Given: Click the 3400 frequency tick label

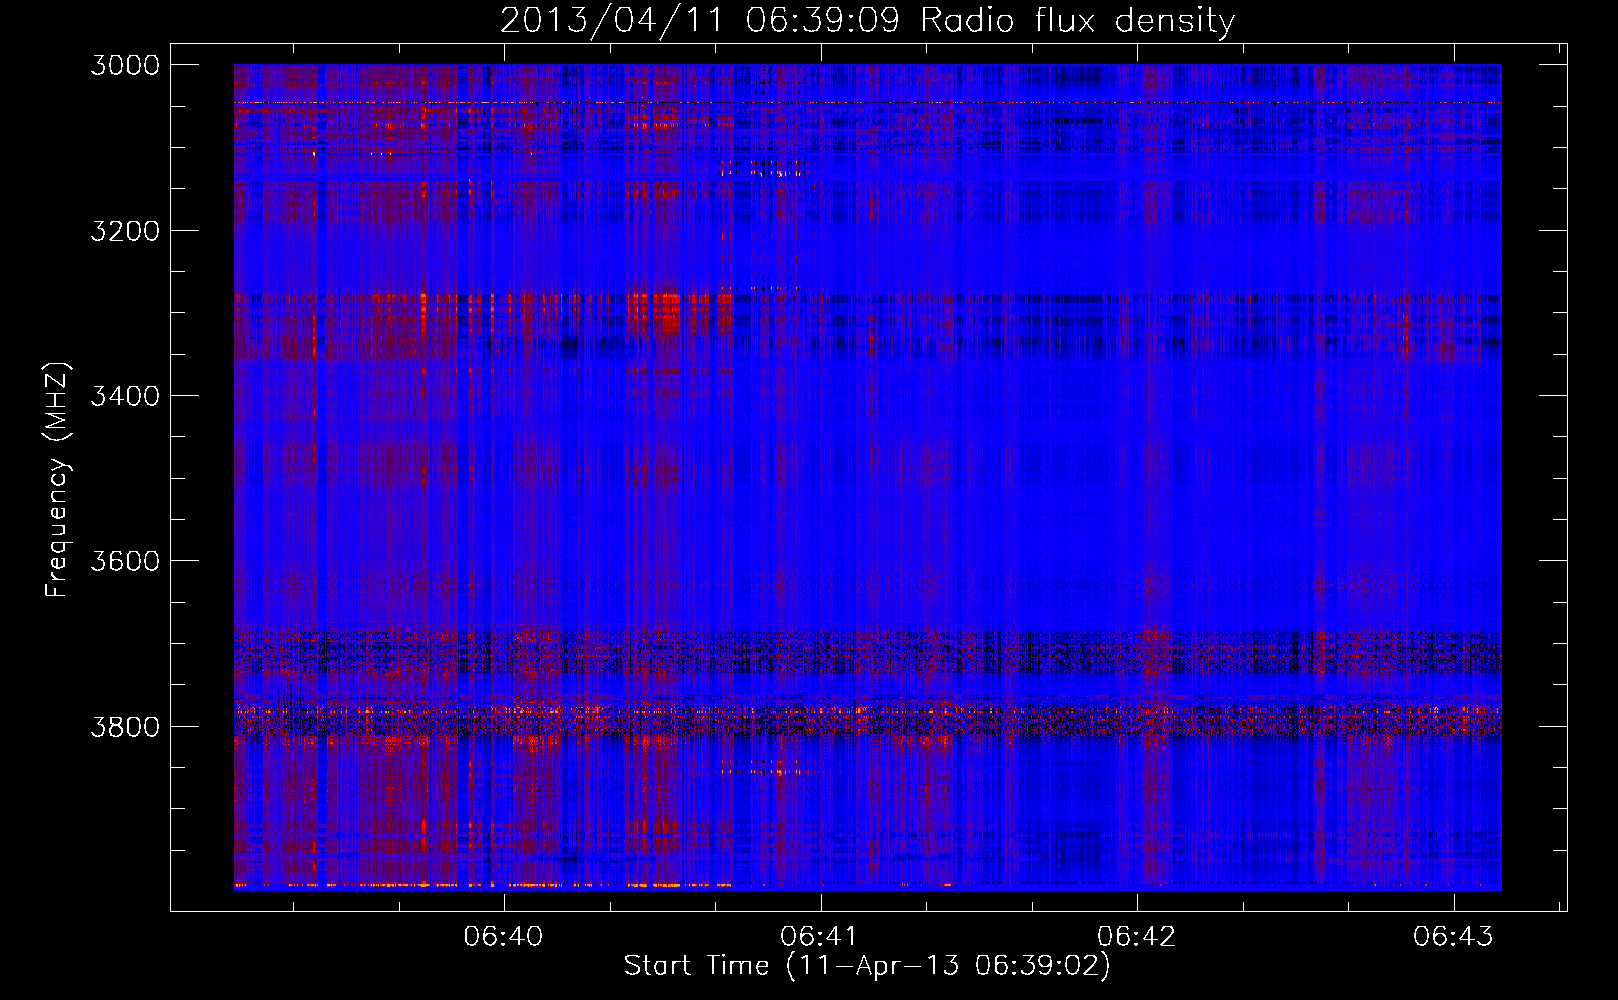Looking at the screenshot, I should 125,396.
